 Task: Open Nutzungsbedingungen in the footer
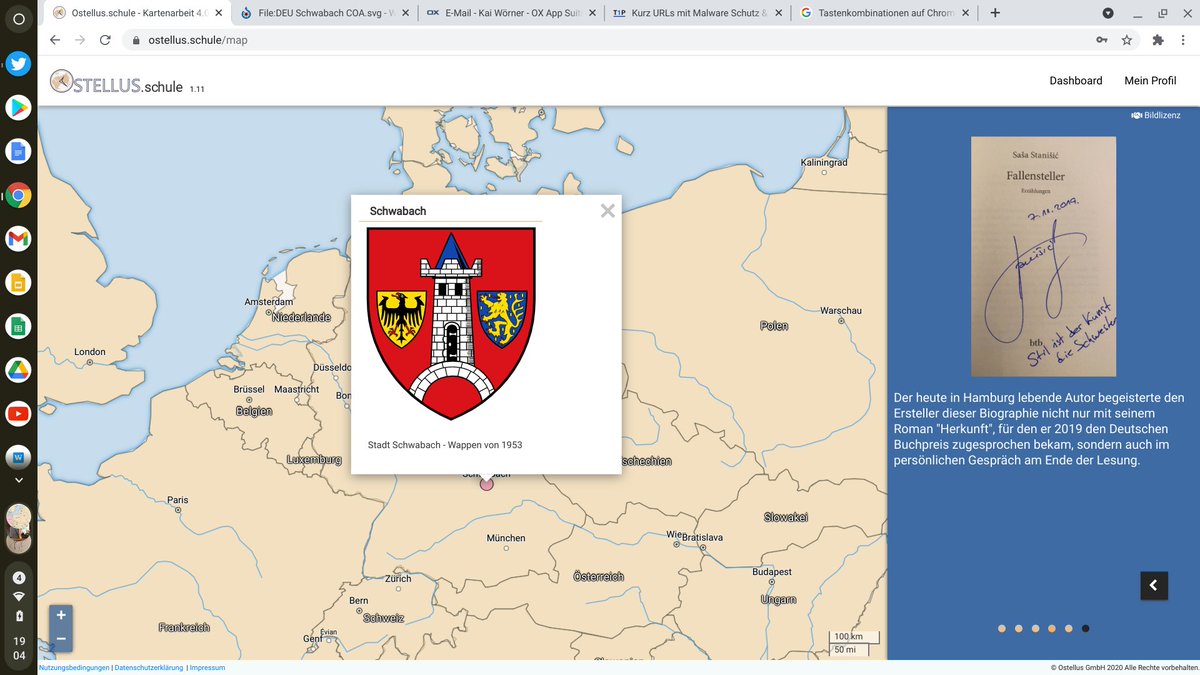pyautogui.click(x=75, y=667)
